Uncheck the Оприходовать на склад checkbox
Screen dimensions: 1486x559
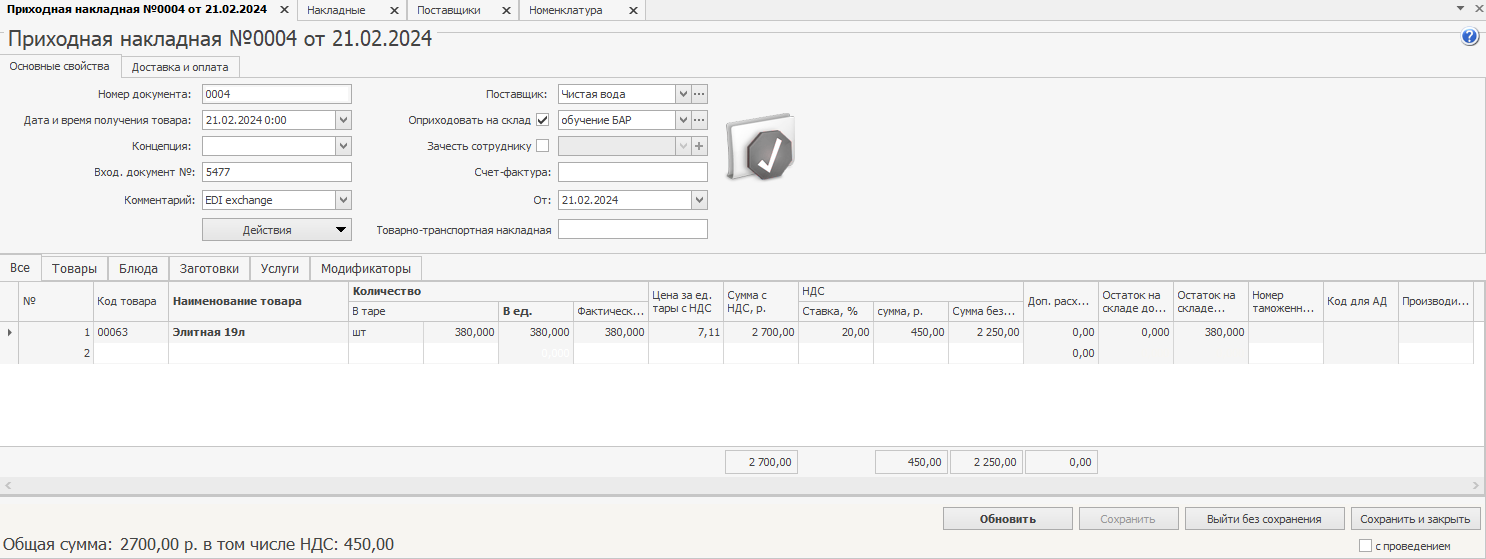[x=543, y=120]
